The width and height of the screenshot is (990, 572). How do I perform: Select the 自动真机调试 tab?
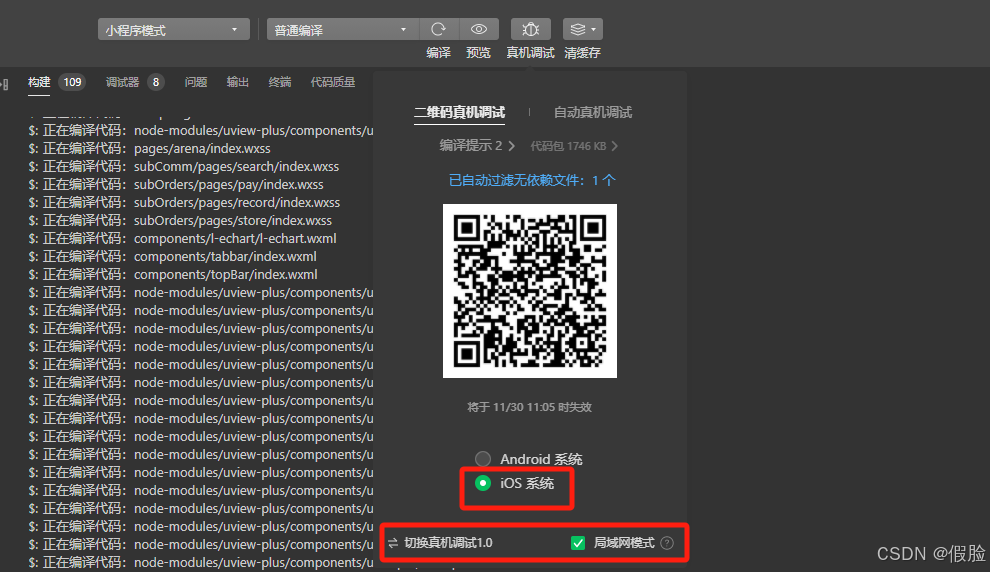[593, 112]
